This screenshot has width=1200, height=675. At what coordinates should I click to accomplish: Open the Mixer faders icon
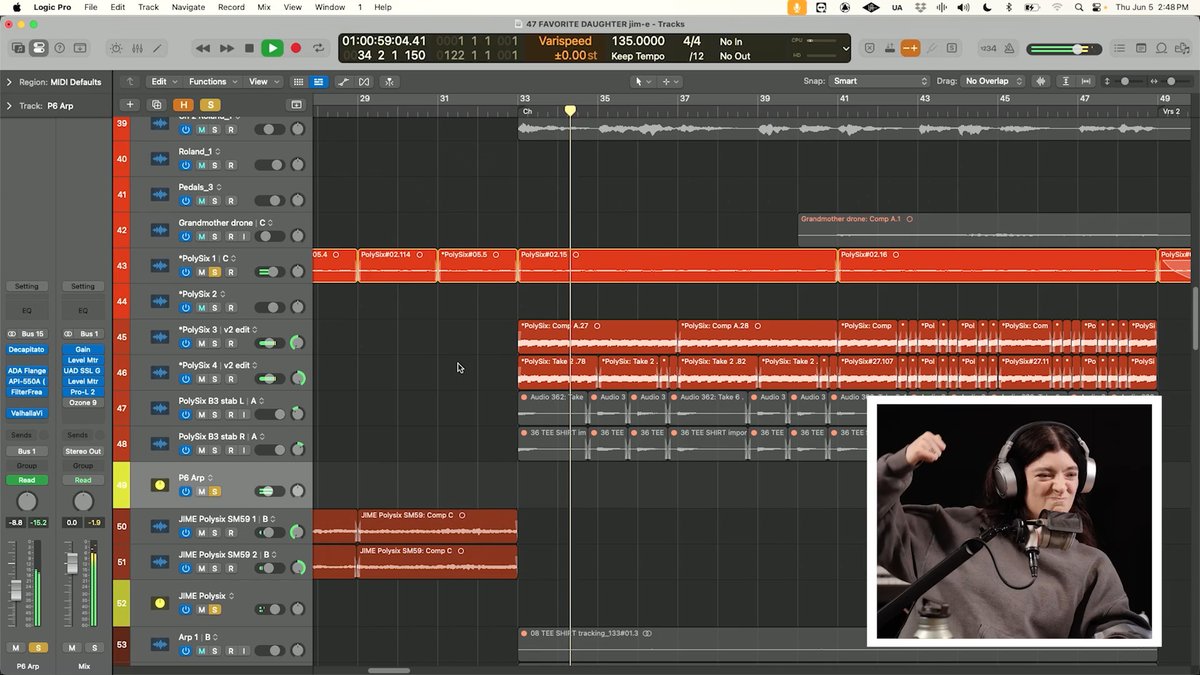coord(137,47)
